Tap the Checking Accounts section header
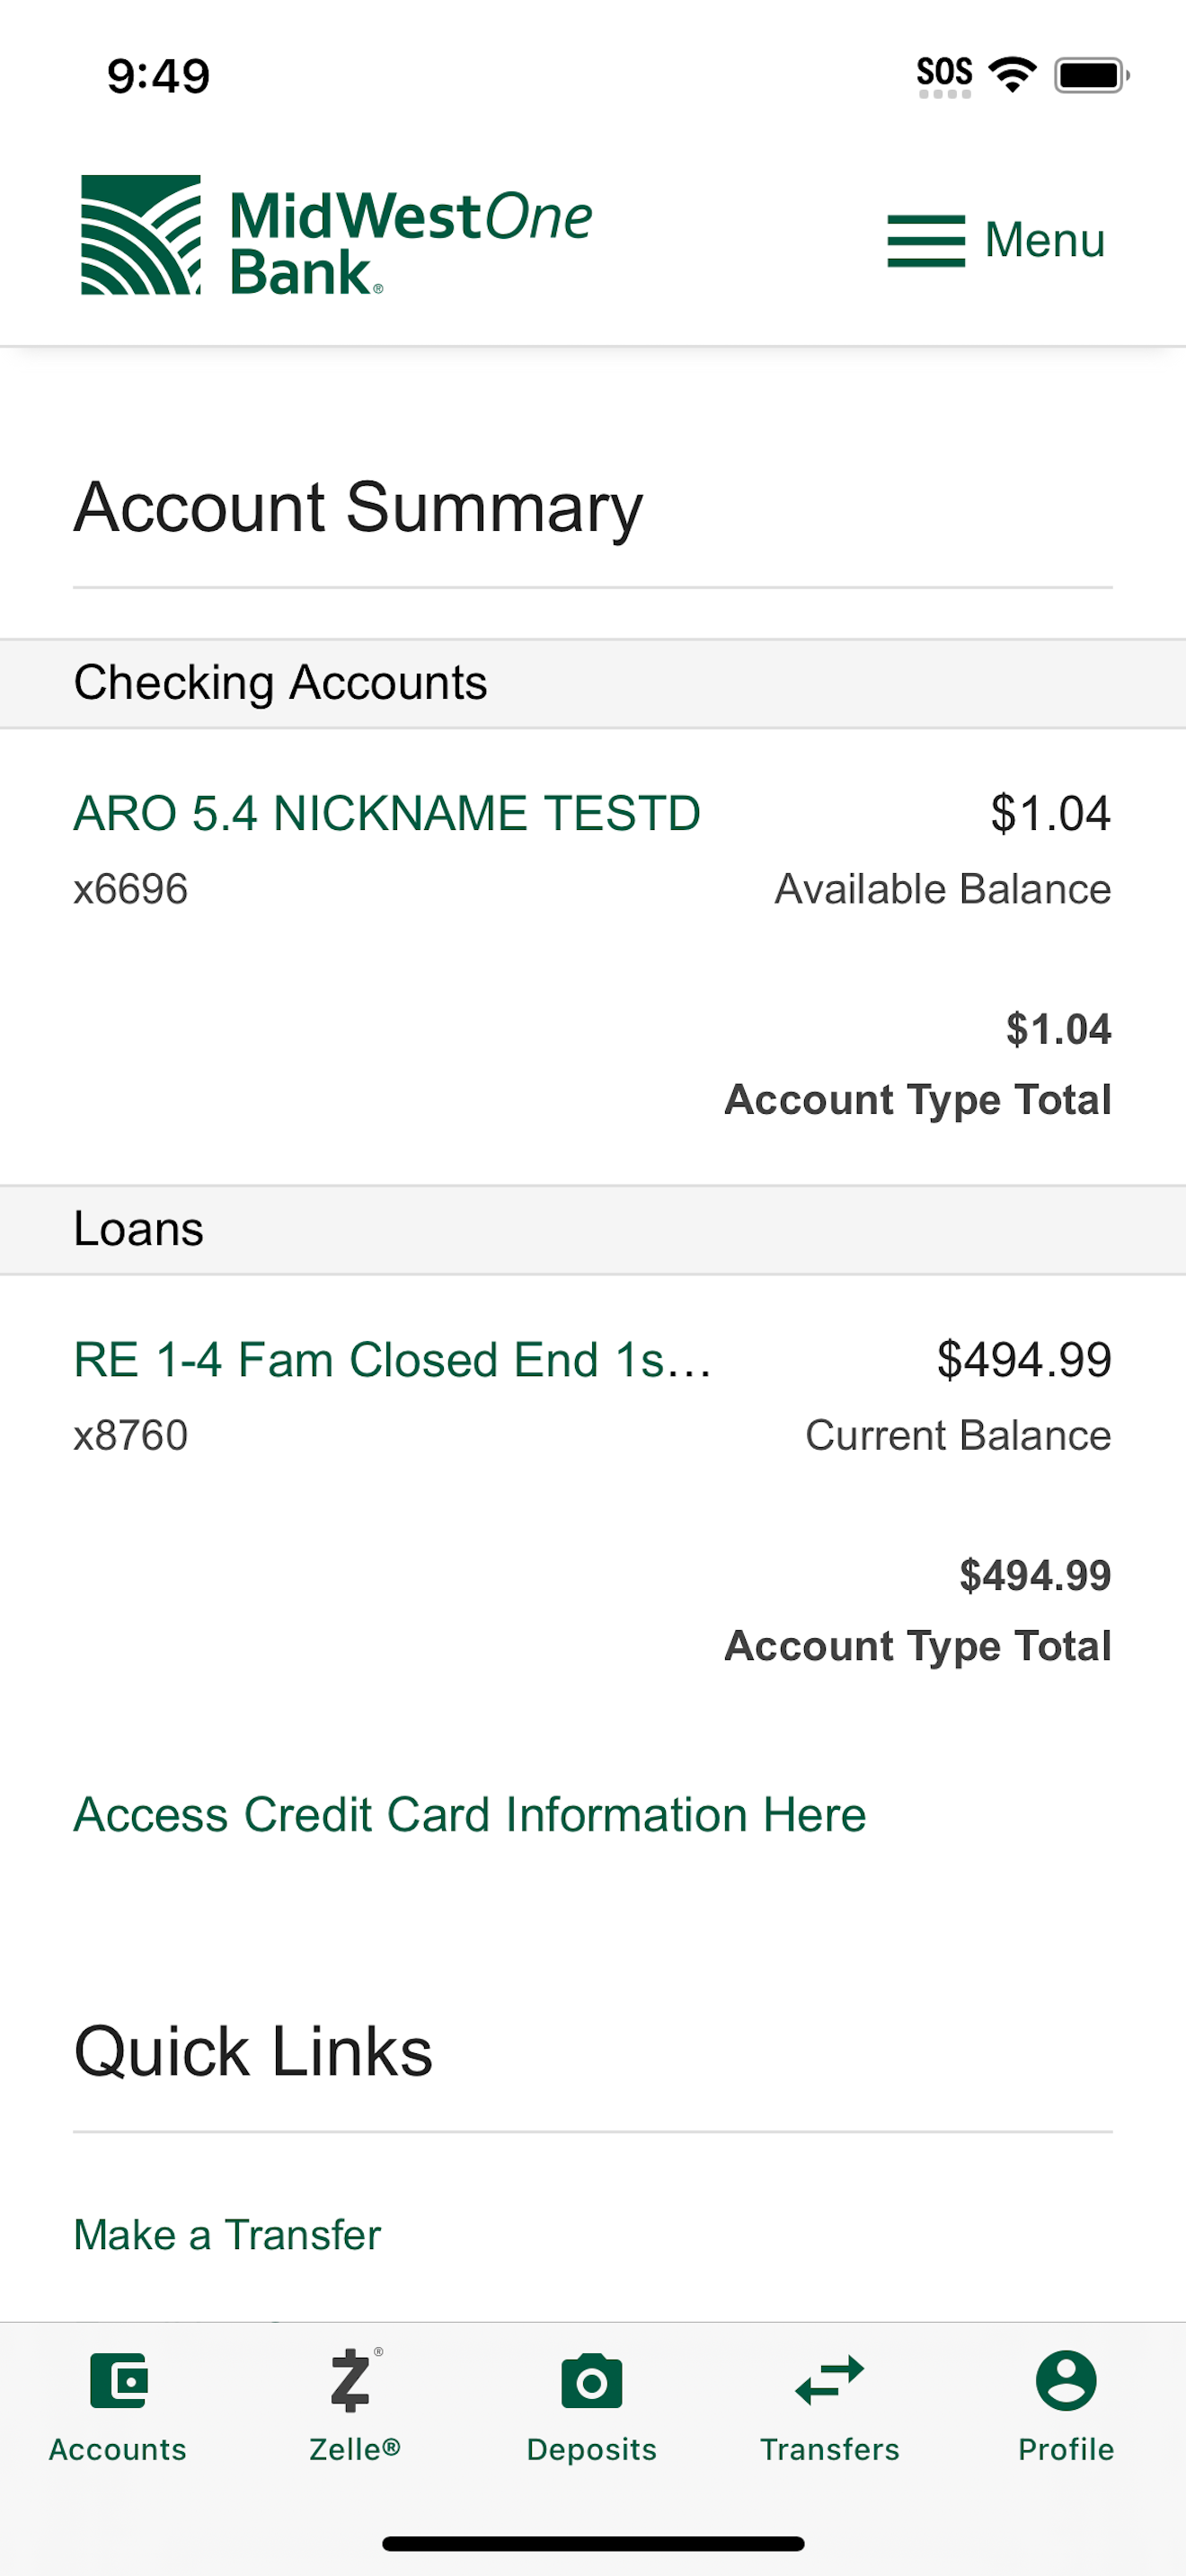 pos(593,684)
